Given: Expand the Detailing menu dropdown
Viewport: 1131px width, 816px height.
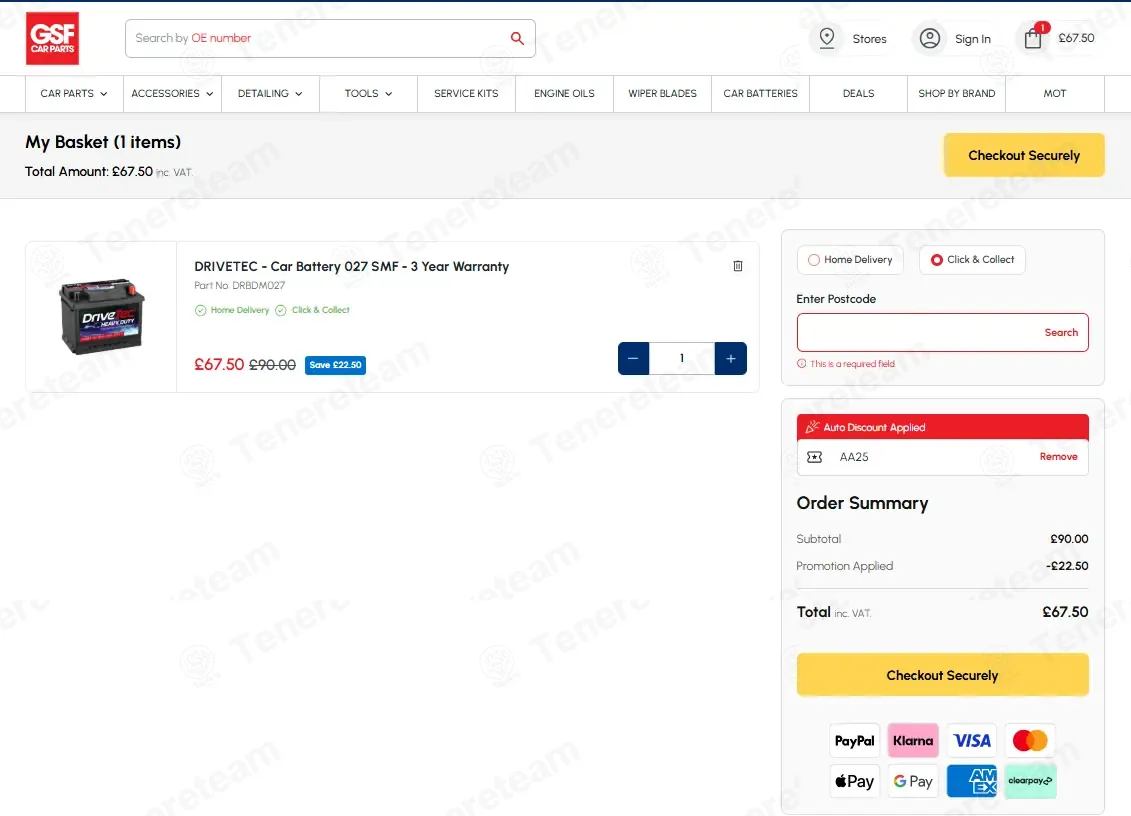Looking at the screenshot, I should tap(270, 94).
